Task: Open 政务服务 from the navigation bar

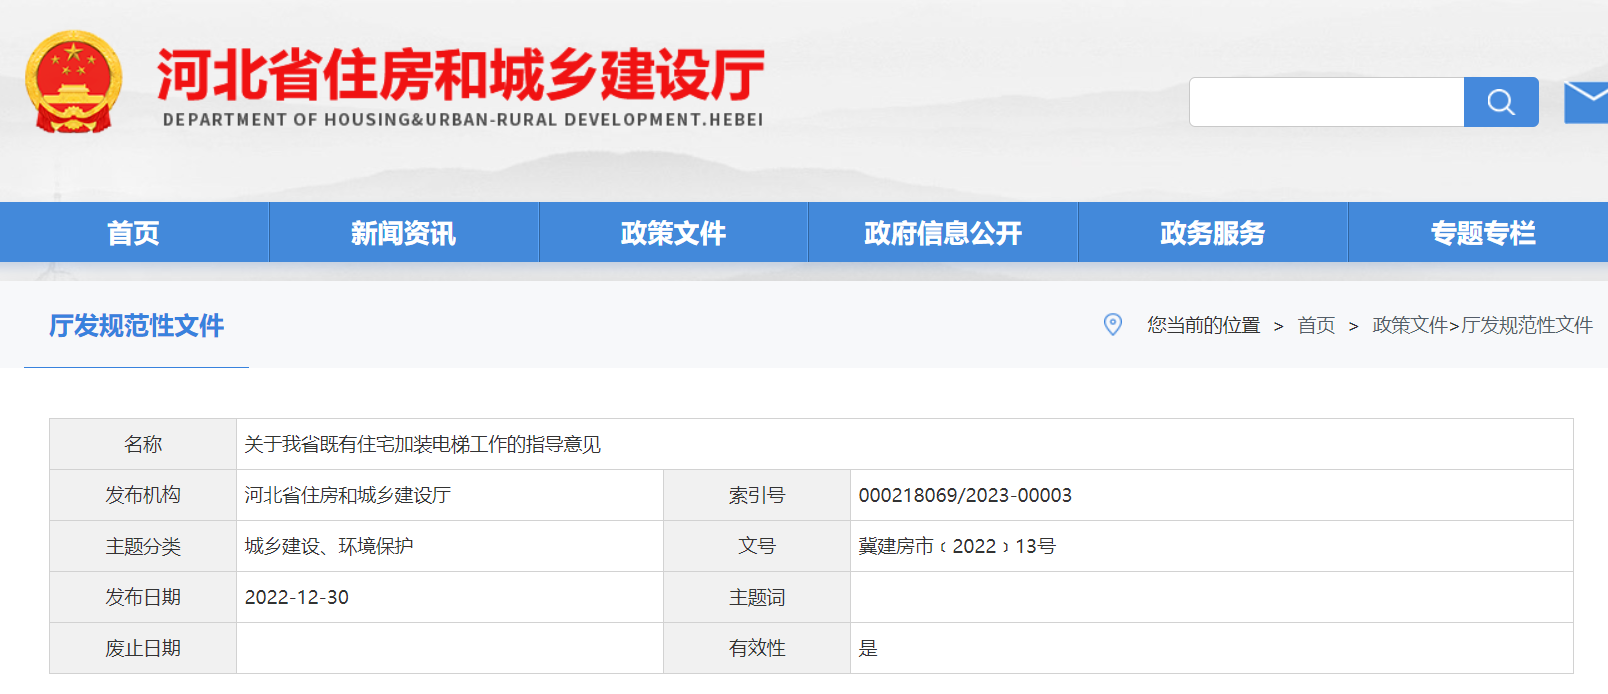Action: coord(1212,233)
